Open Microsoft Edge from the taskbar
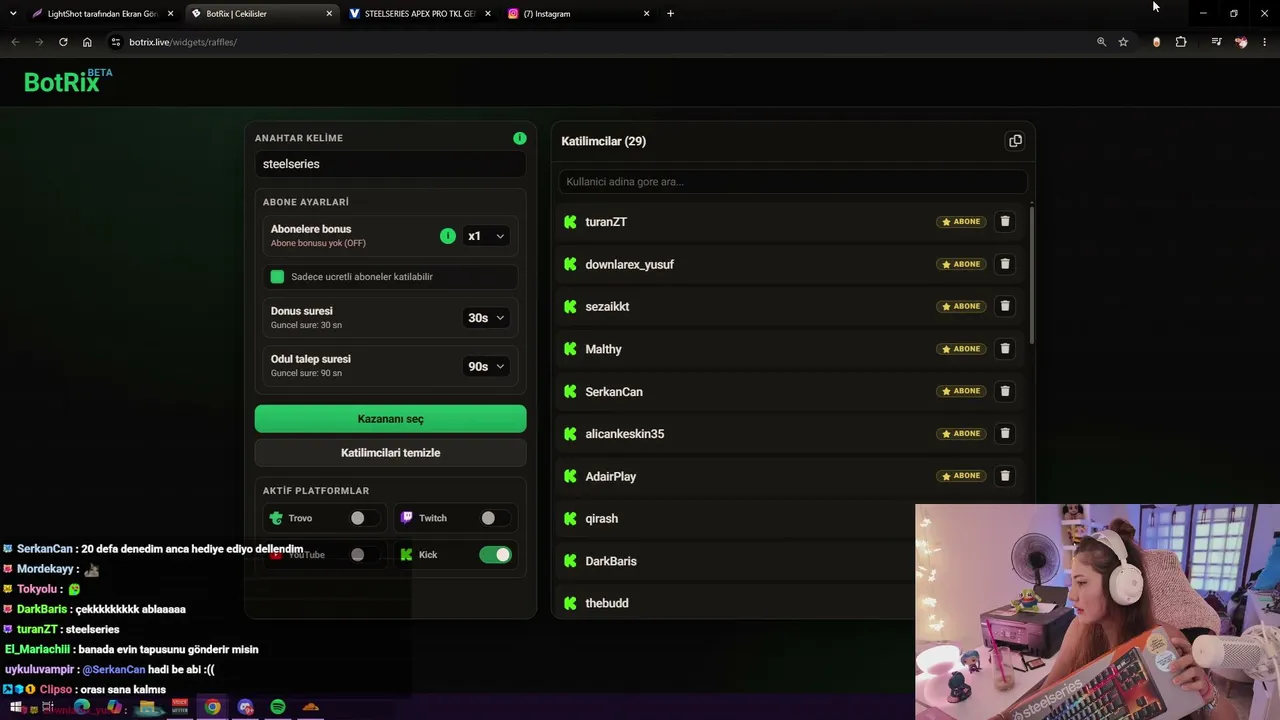The image size is (1280, 720). tap(82, 707)
